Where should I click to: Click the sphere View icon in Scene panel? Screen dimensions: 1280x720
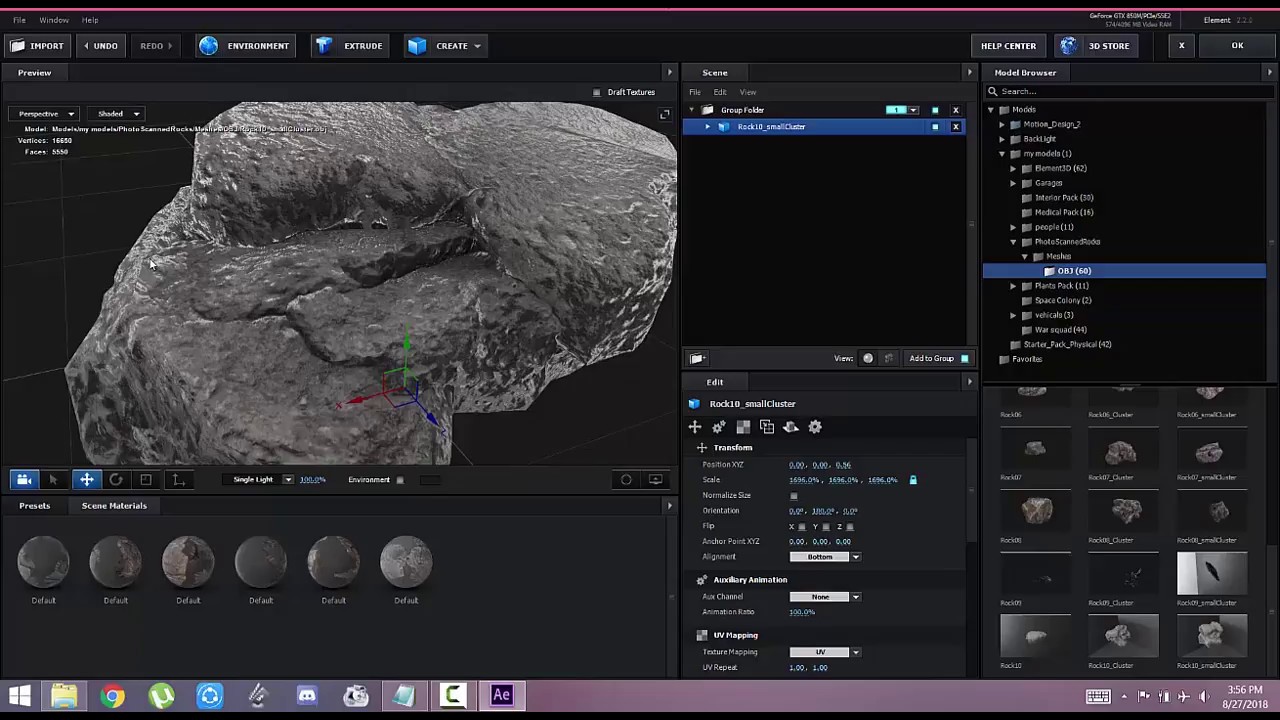tap(868, 358)
